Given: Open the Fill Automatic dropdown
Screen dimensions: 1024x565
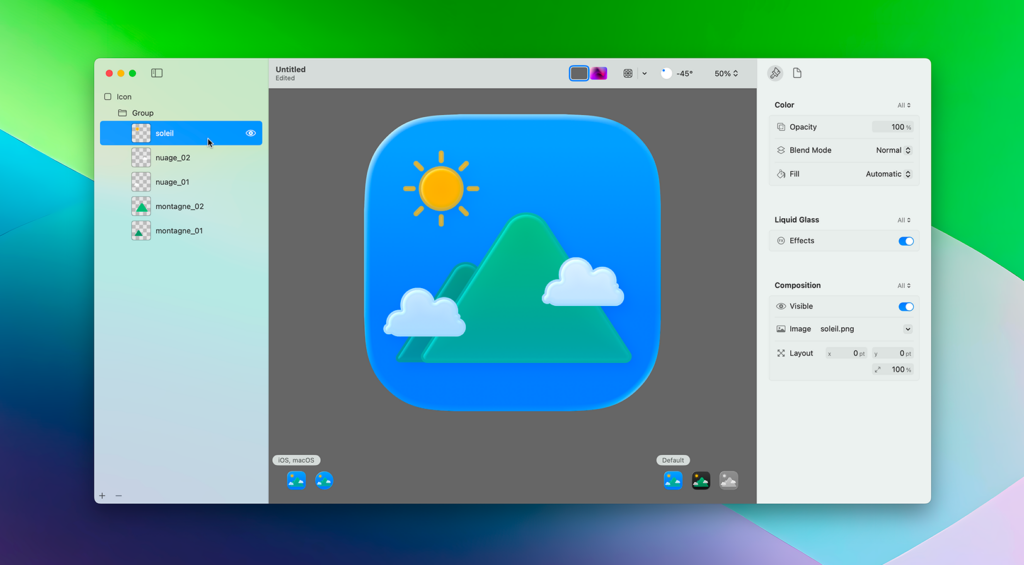Looking at the screenshot, I should [x=888, y=174].
